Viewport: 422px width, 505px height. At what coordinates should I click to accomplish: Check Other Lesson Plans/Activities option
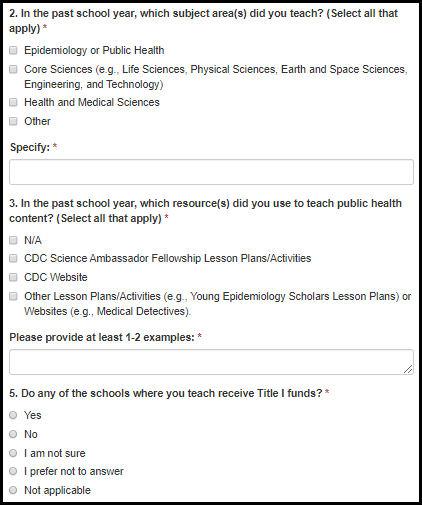13,296
